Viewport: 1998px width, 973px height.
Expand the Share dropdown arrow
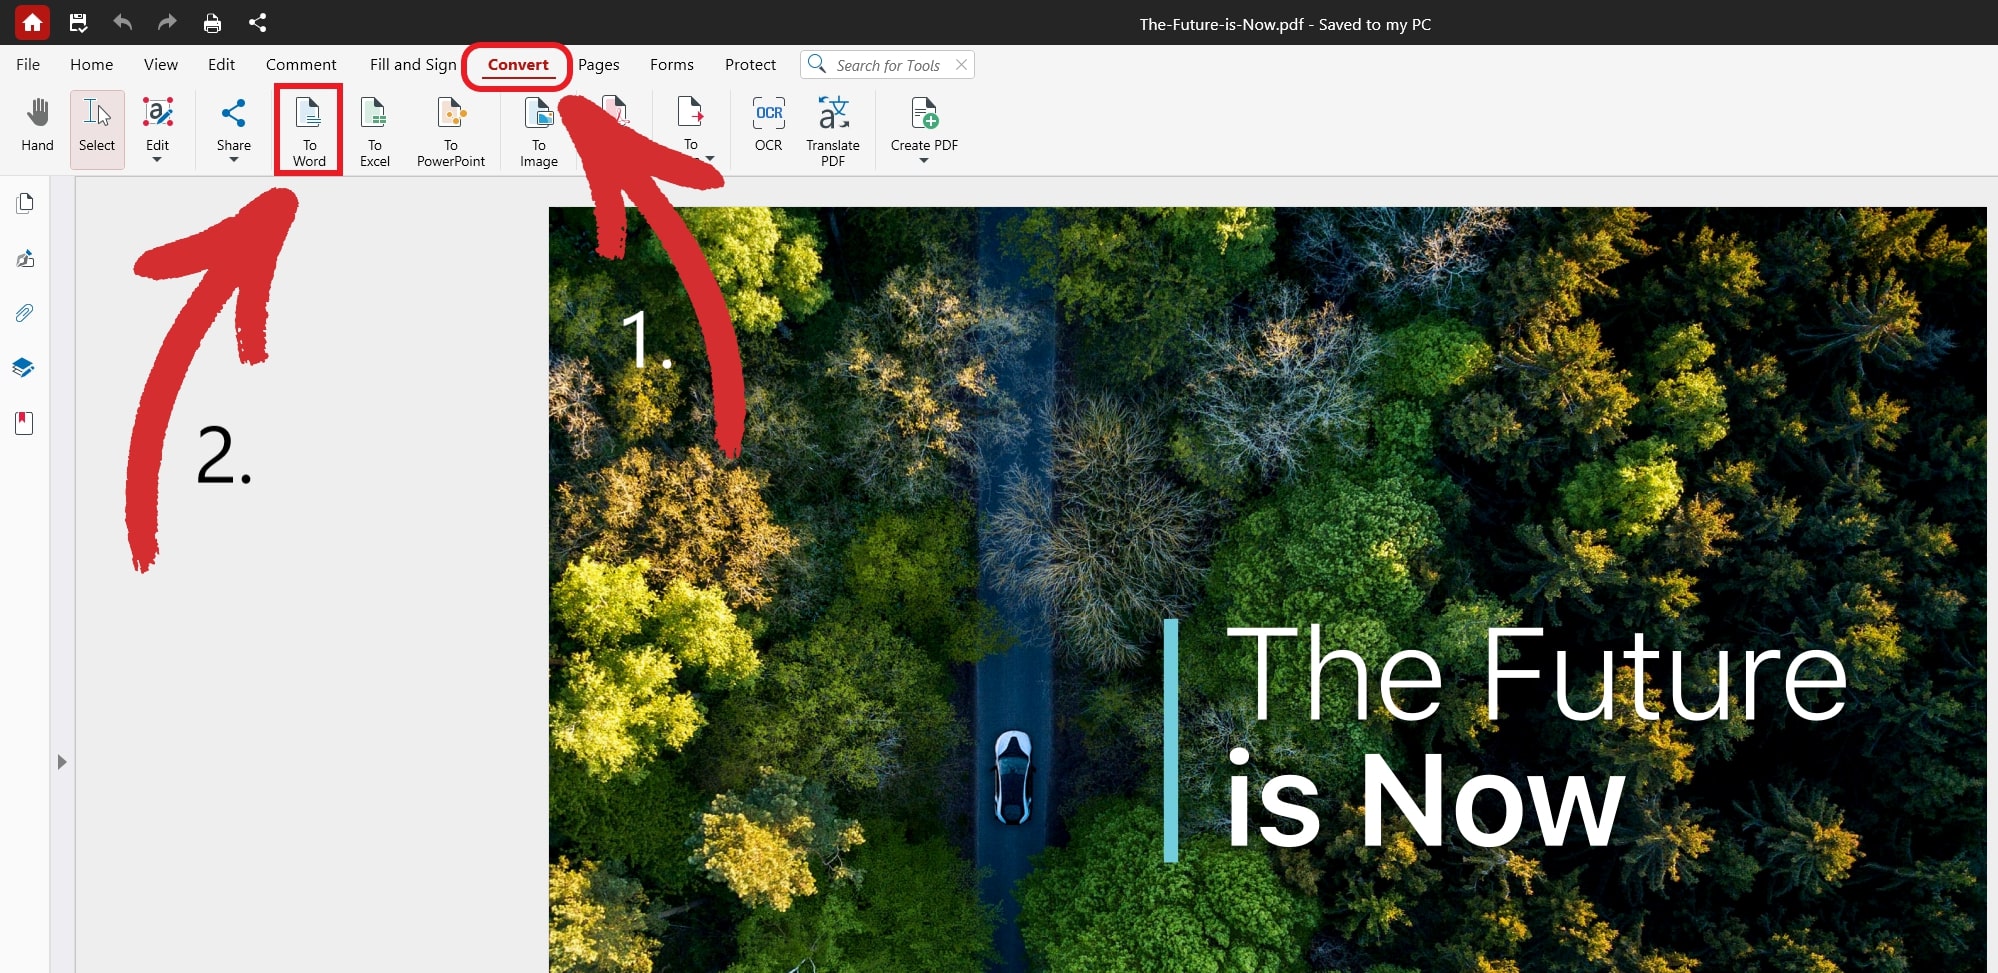point(234,158)
